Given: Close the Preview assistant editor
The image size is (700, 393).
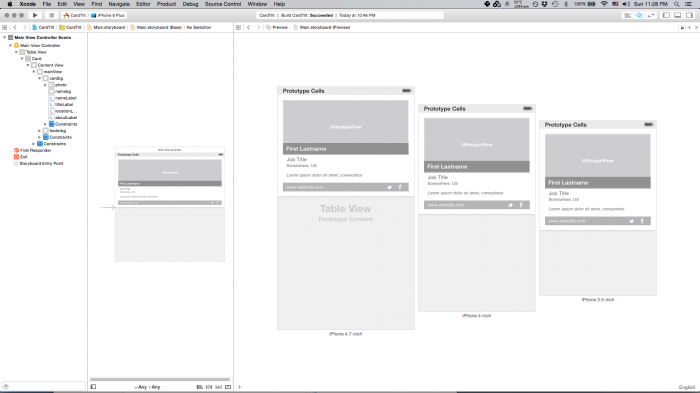Looking at the screenshot, I should pyautogui.click(x=696, y=27).
